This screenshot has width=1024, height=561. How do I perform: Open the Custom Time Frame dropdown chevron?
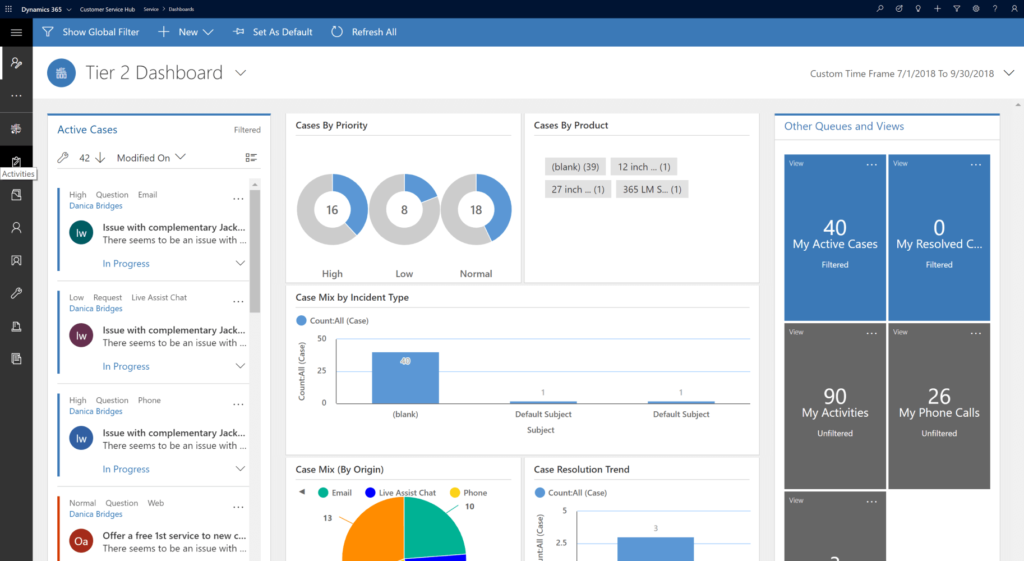1009,73
